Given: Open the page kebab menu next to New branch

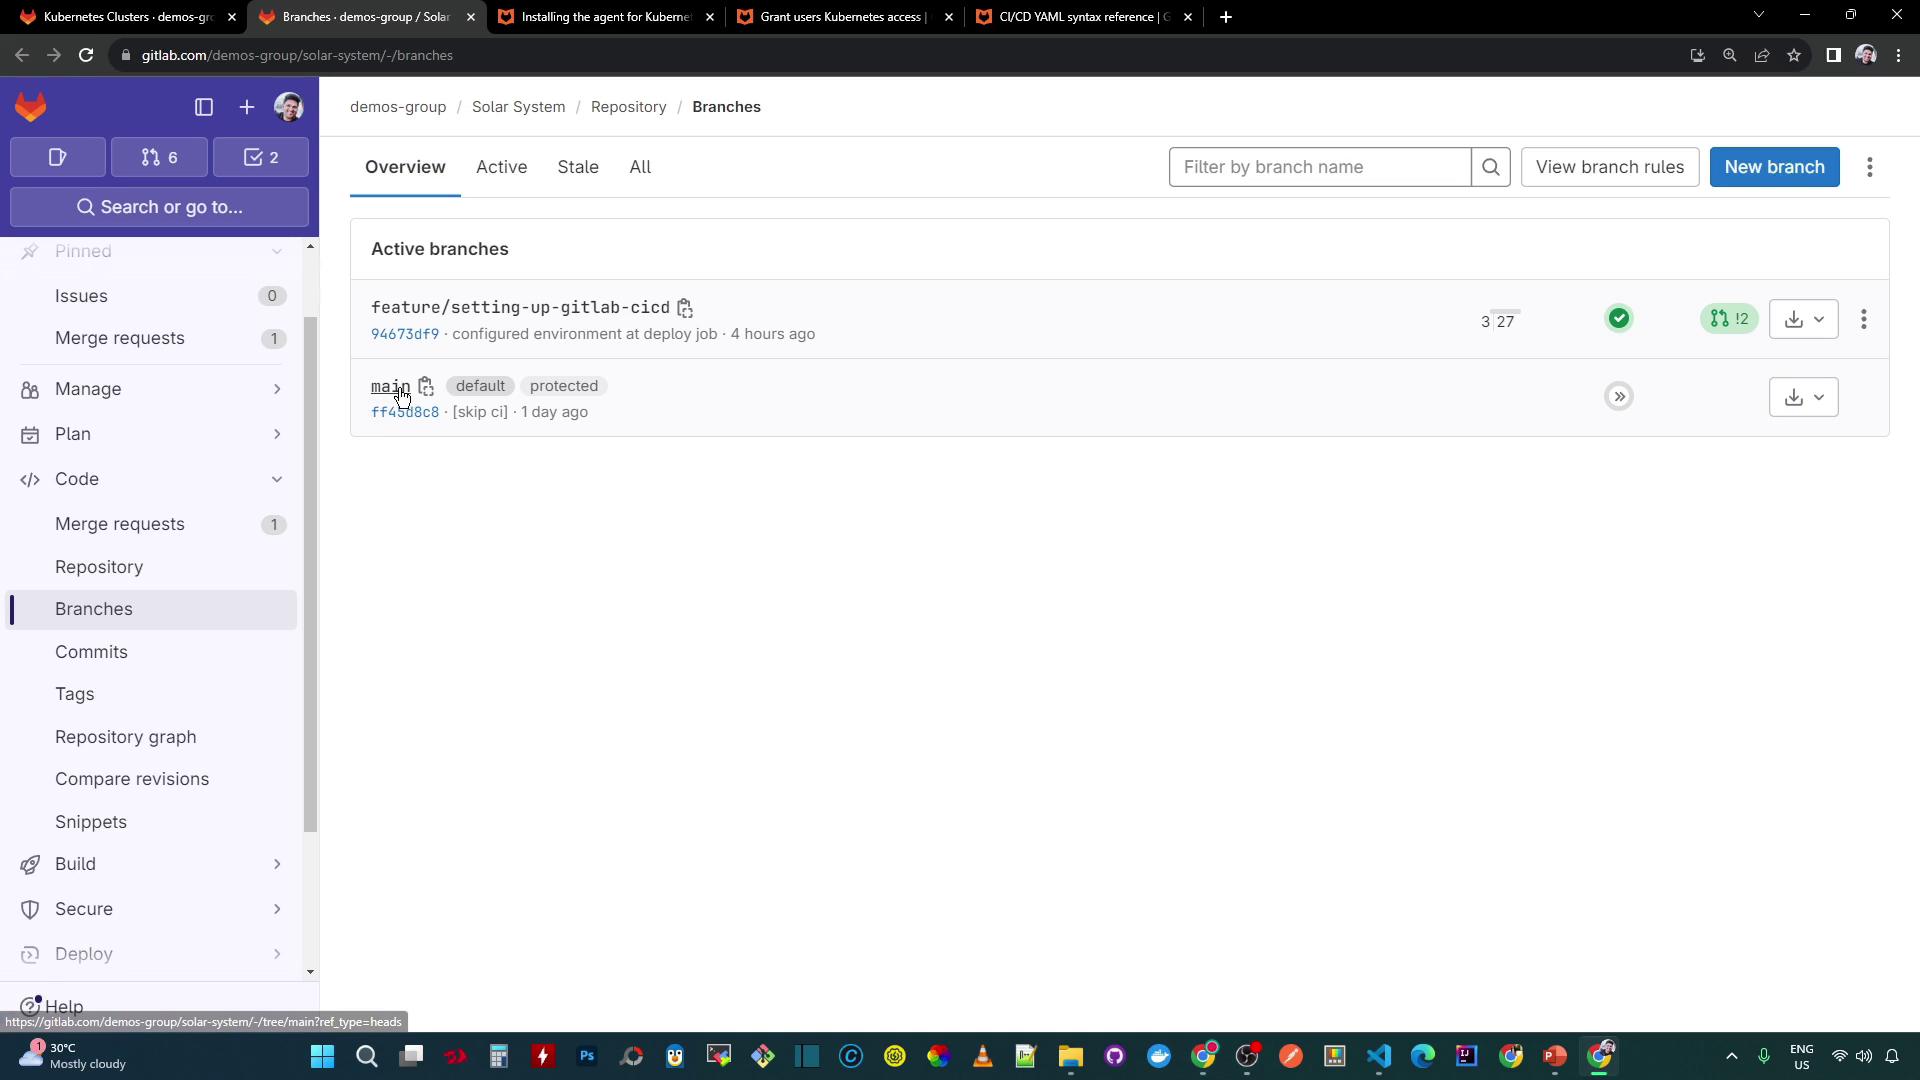Looking at the screenshot, I should (1870, 167).
